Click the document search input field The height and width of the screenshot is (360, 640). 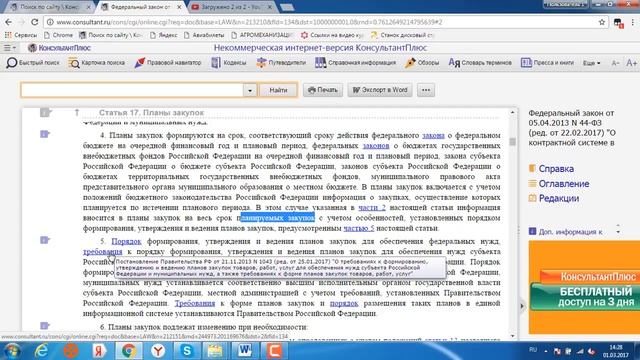tap(132, 90)
